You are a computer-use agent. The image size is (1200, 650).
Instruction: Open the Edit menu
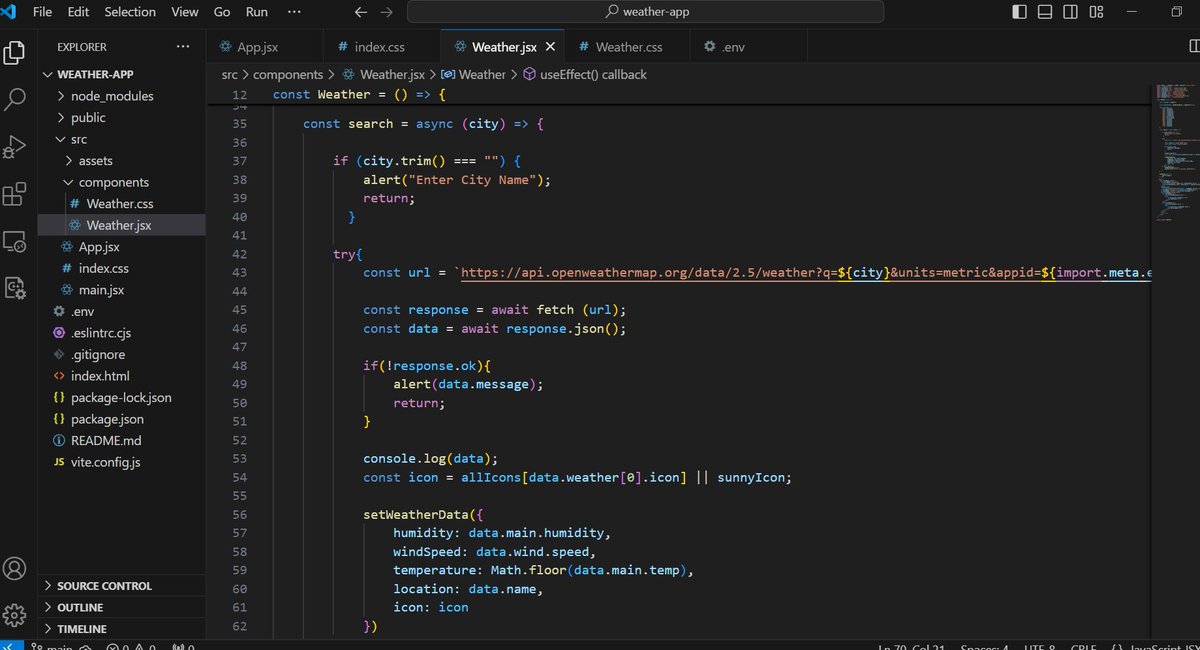78,12
